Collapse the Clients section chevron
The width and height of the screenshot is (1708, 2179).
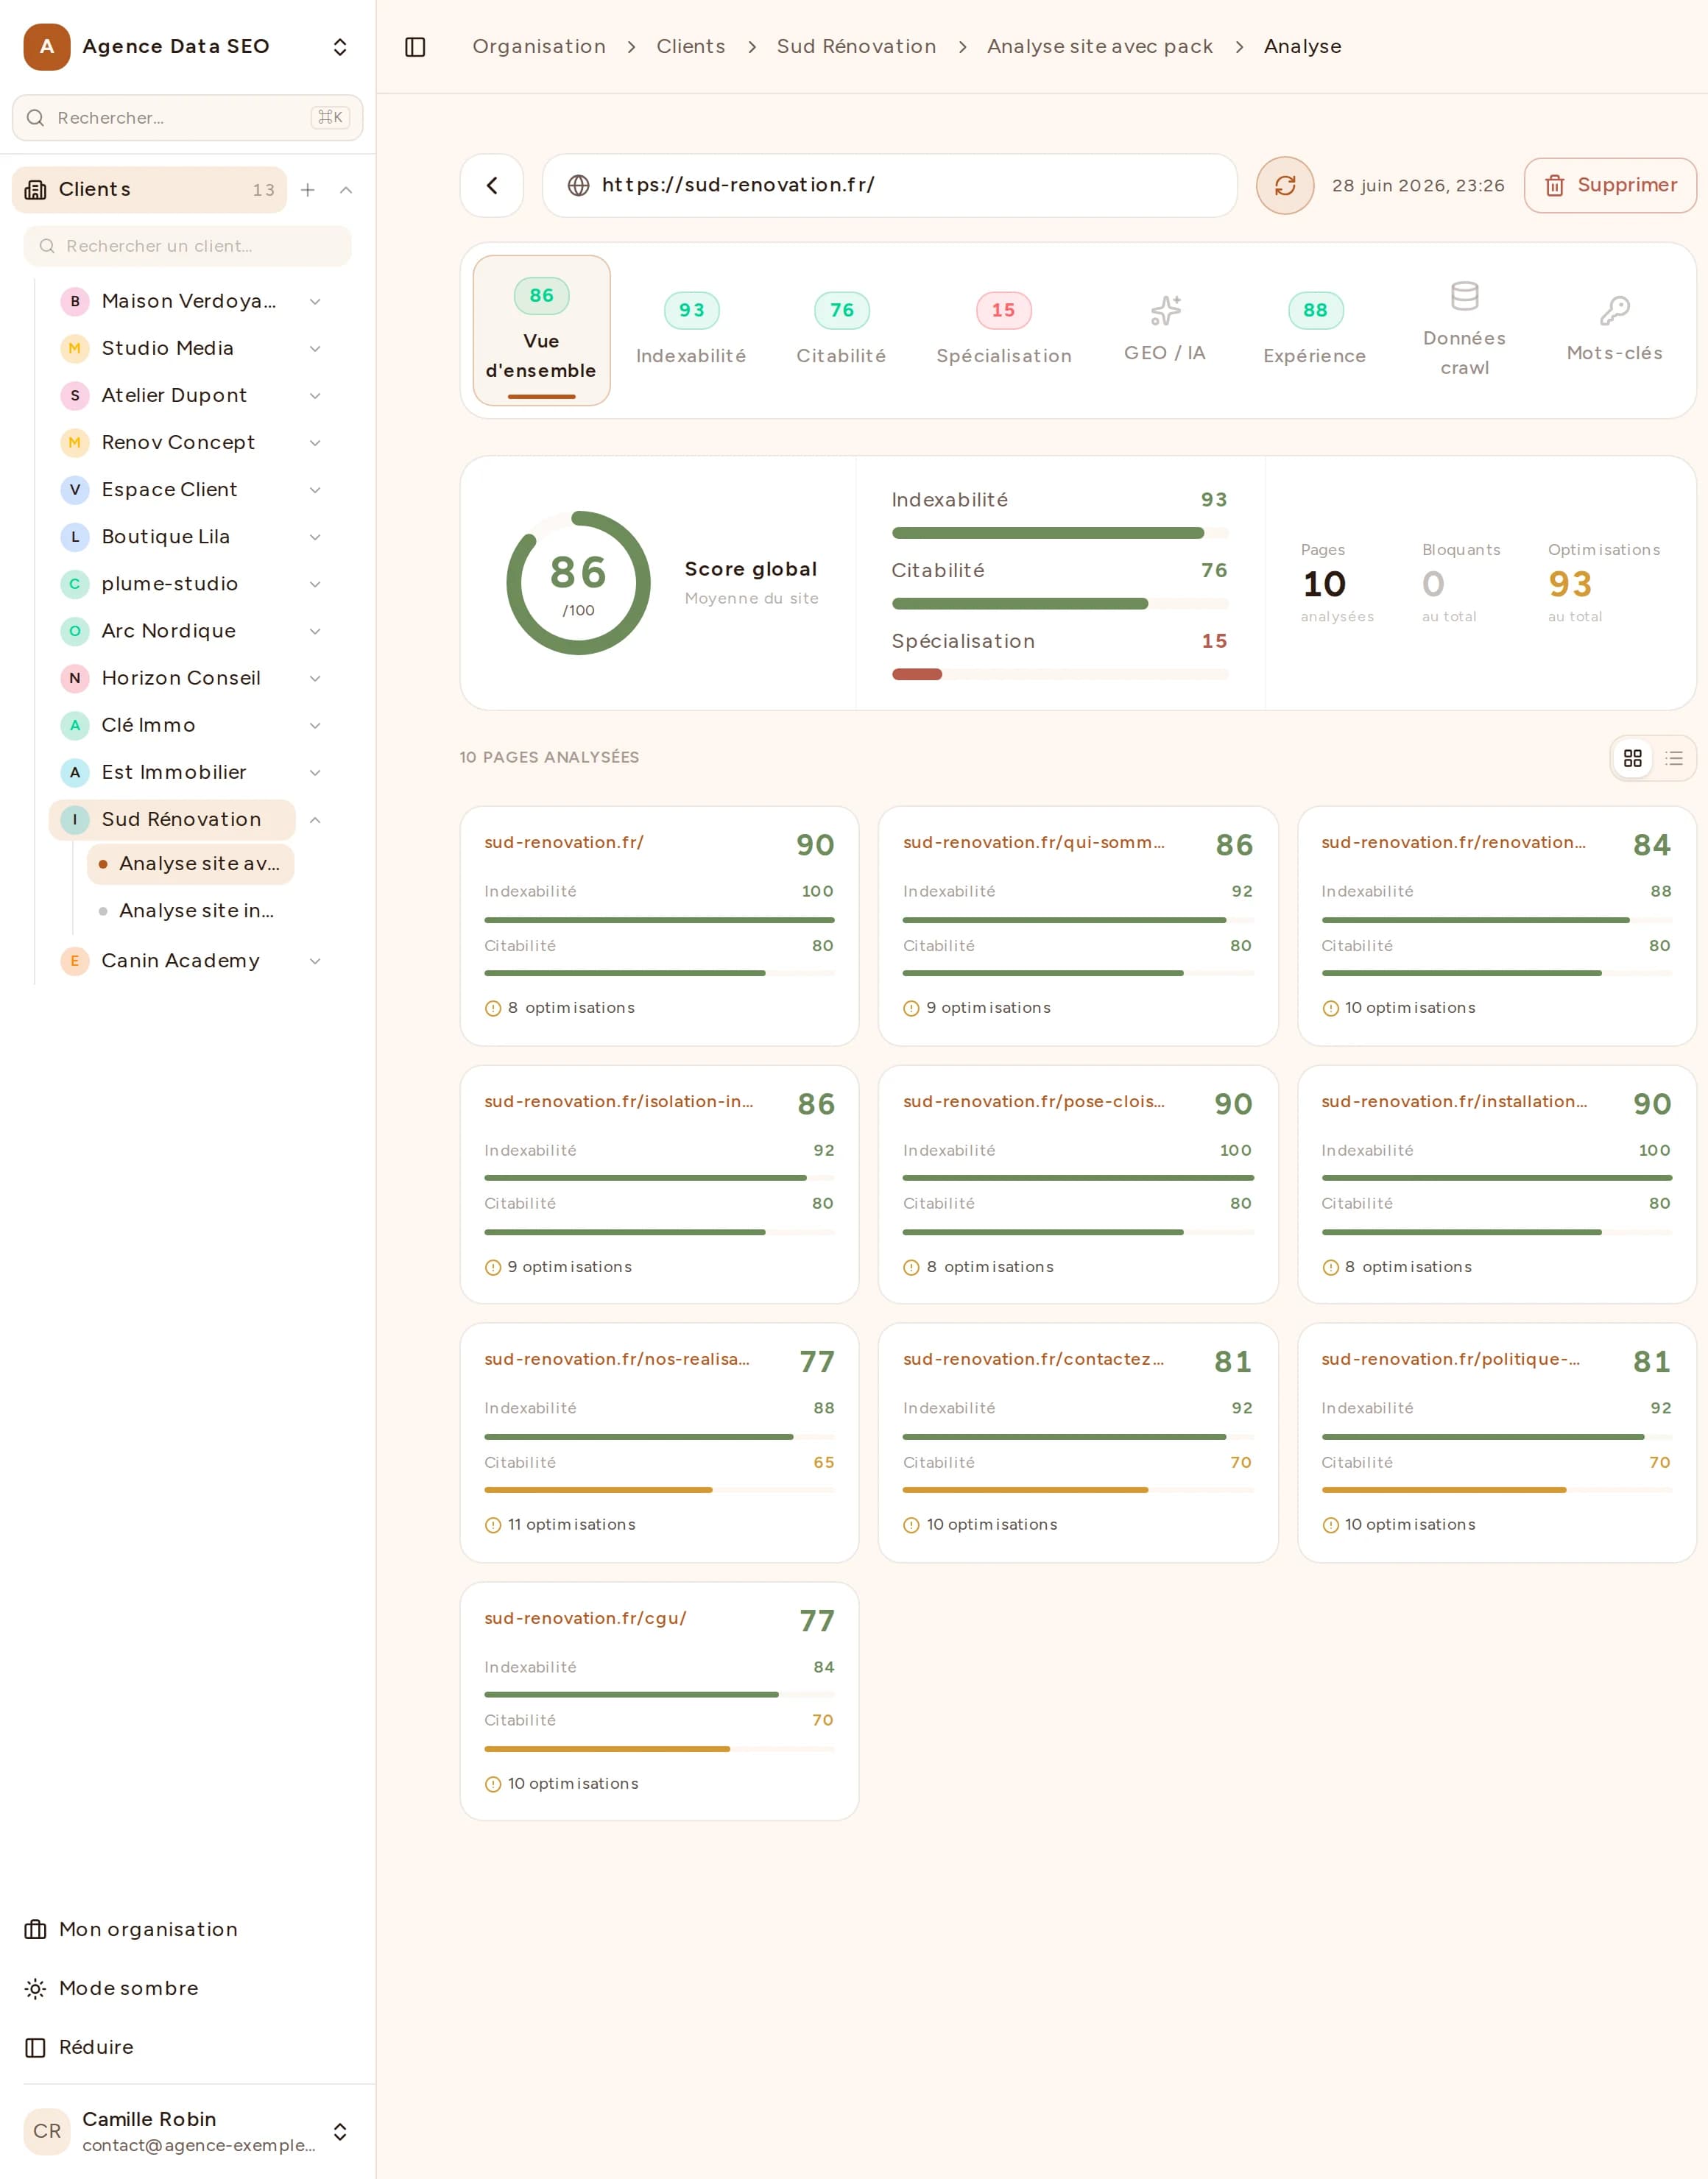(x=346, y=190)
